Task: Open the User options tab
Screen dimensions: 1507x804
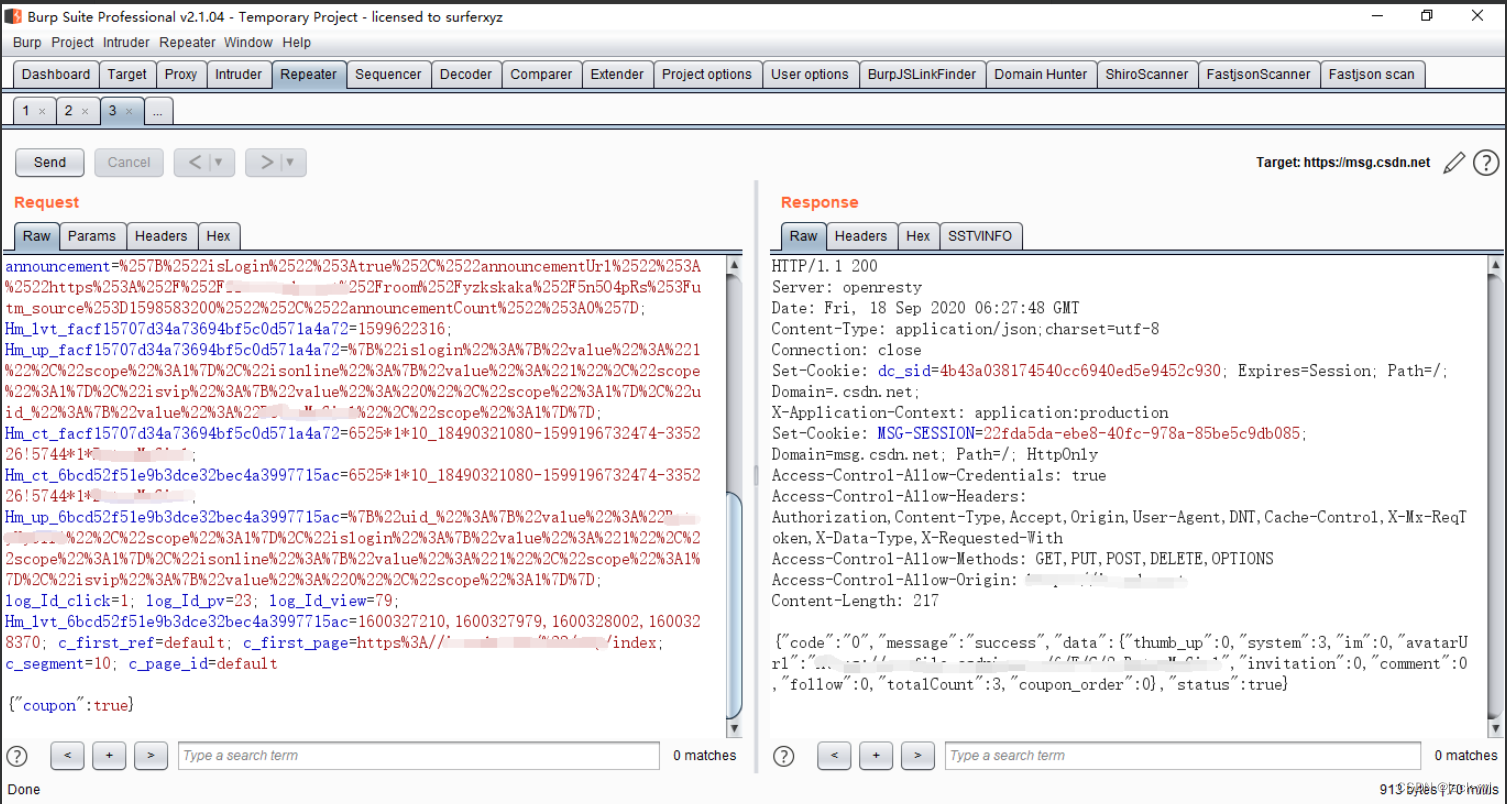Action: tap(810, 74)
